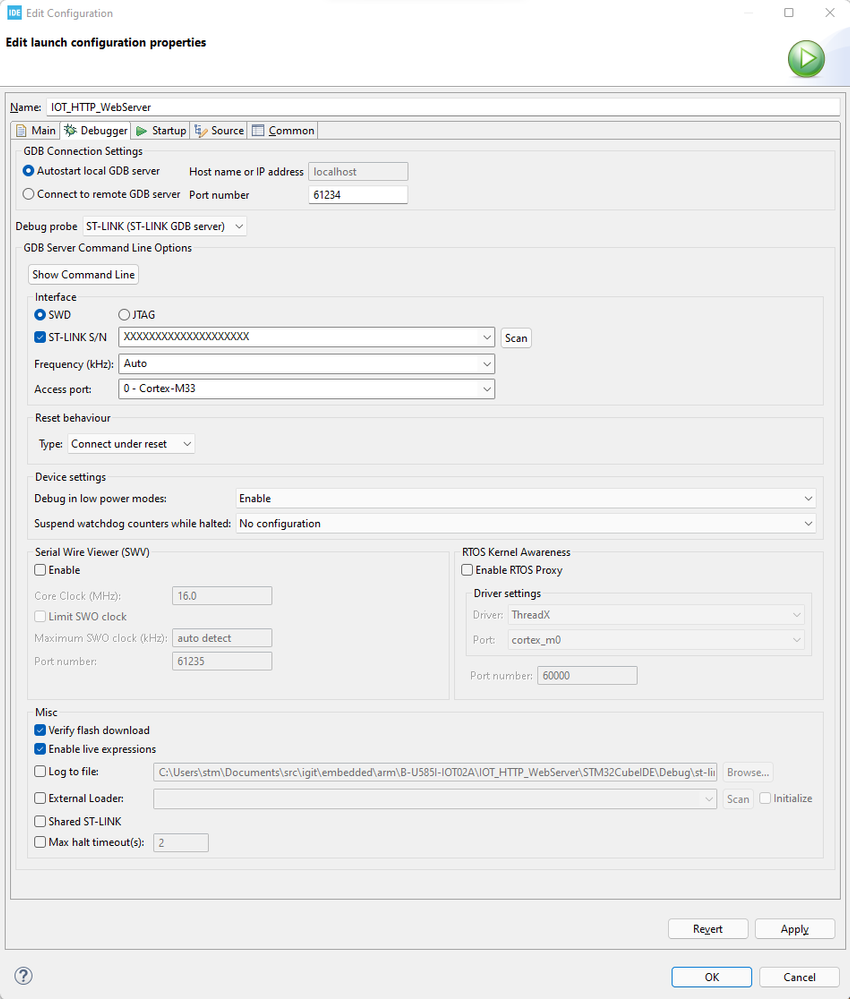This screenshot has width=850, height=999.
Task: Click the help question mark icon
Action: [24, 975]
